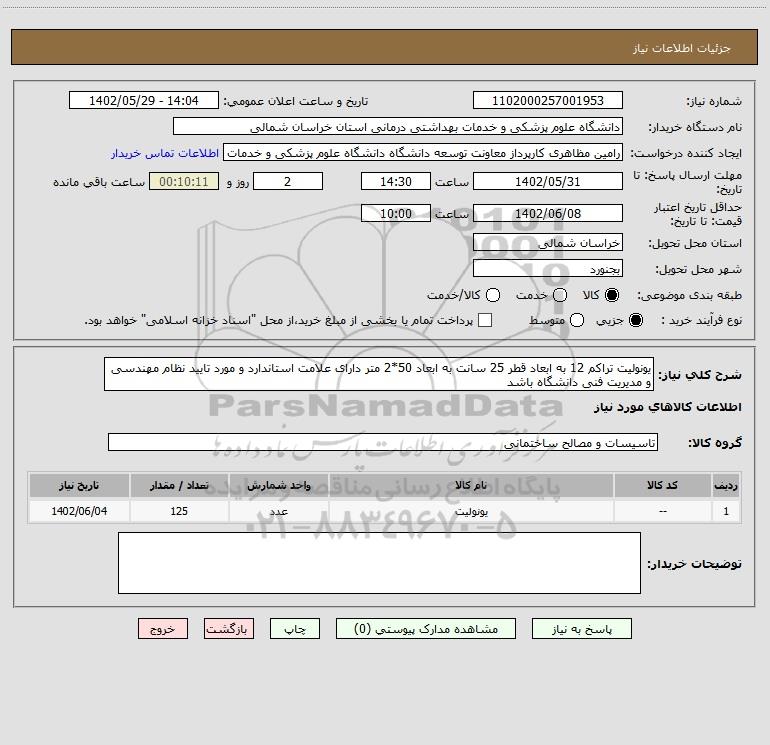The height and width of the screenshot is (745, 770).
Task: Click the بازگشت back button
Action: coord(229,629)
